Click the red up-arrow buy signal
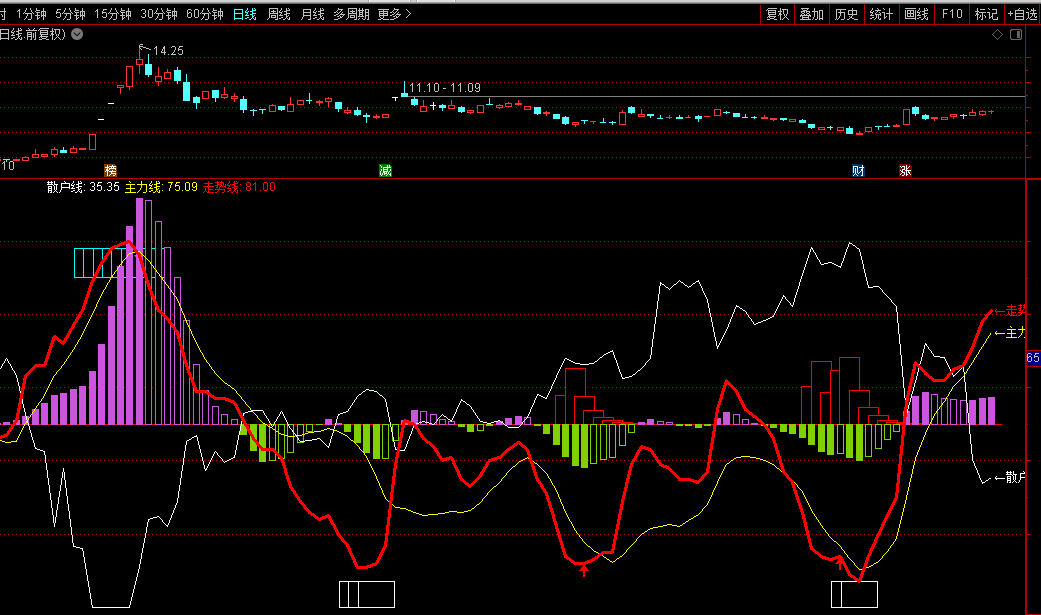Image resolution: width=1041 pixels, height=615 pixels. [x=585, y=570]
